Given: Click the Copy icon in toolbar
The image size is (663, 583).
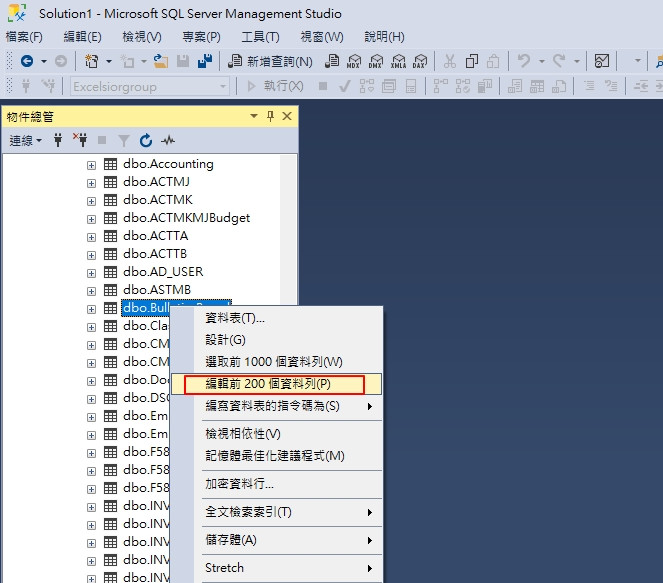Looking at the screenshot, I should (x=472, y=61).
